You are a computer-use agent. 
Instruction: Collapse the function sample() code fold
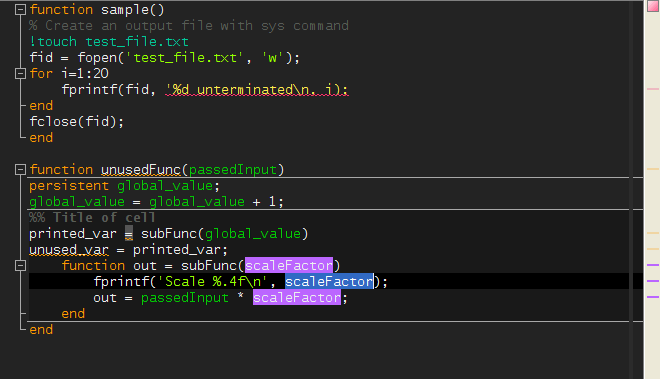click(x=20, y=10)
